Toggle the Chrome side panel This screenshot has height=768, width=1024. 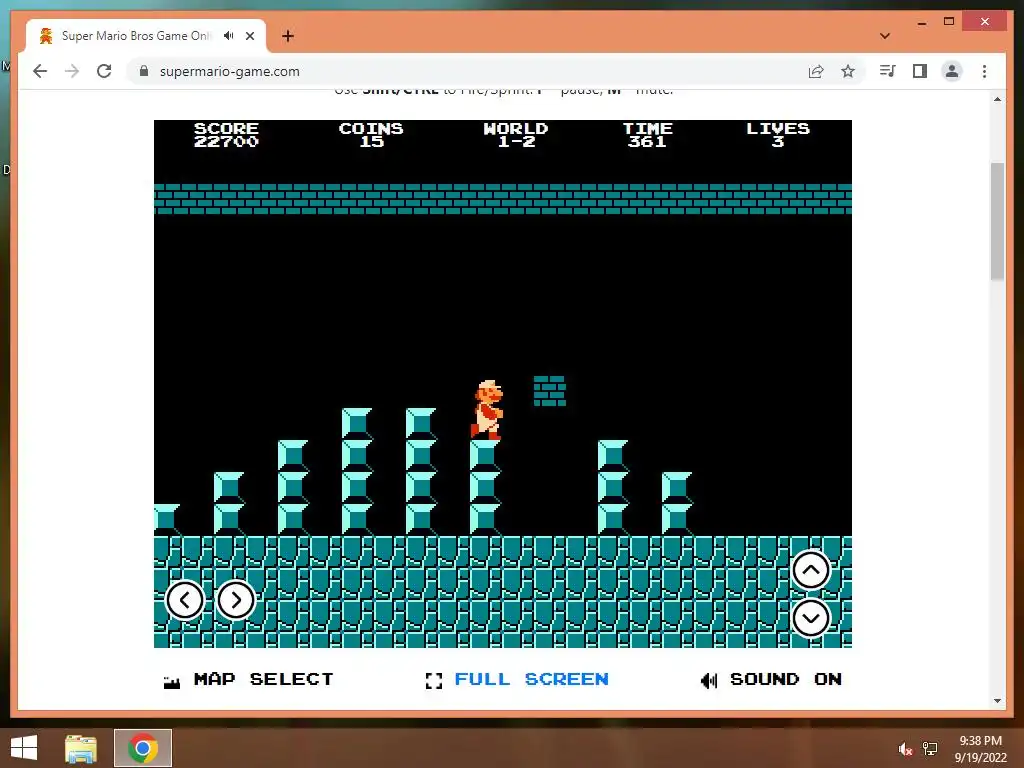coord(920,71)
